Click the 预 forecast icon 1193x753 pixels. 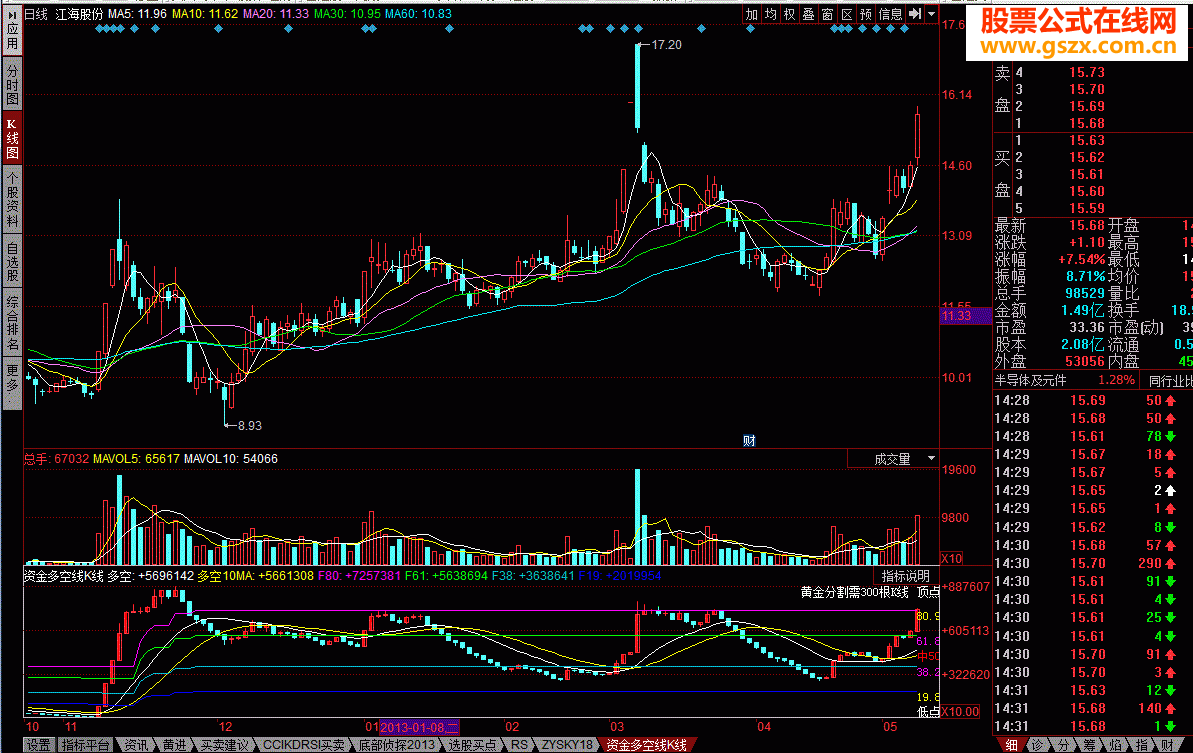(x=866, y=14)
